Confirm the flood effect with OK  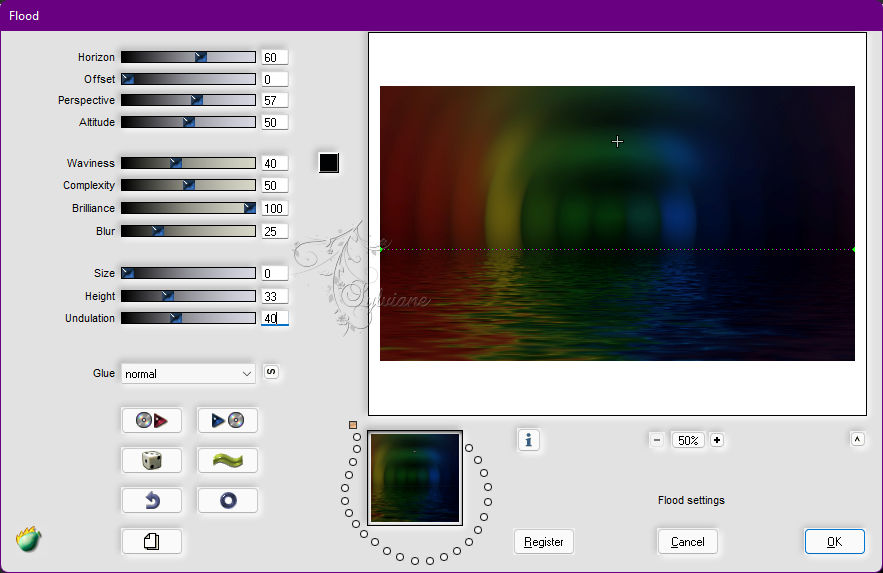point(835,541)
